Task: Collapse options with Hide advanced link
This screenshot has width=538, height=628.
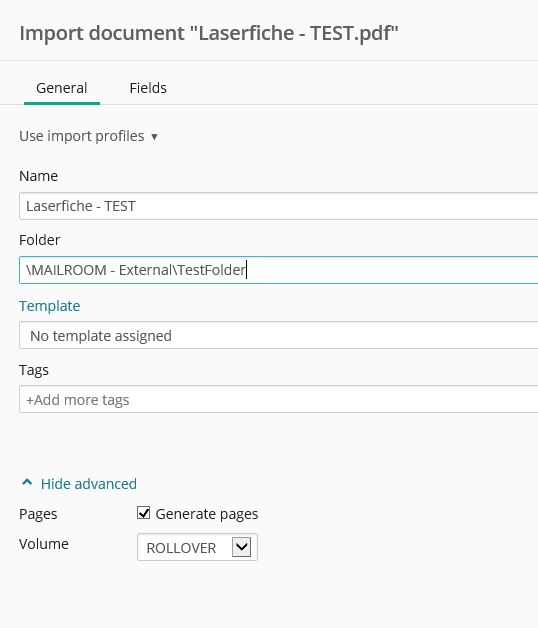Action: (89, 484)
